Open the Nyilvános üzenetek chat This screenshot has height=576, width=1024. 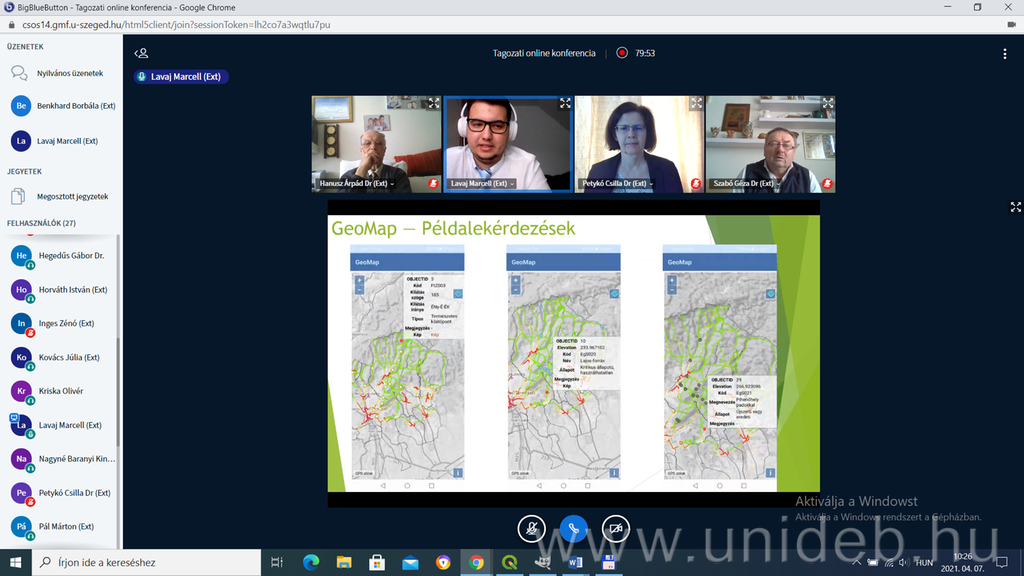(69, 73)
